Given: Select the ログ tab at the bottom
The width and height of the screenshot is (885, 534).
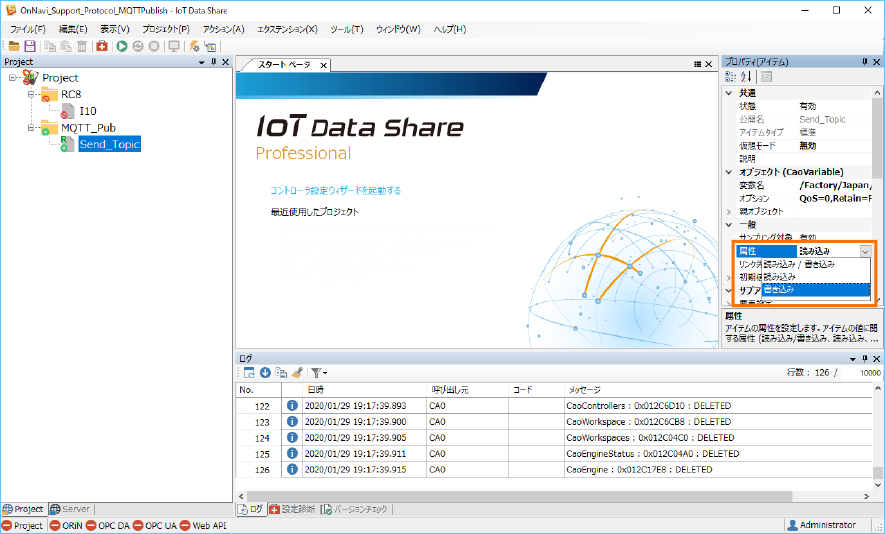Looking at the screenshot, I should point(251,509).
